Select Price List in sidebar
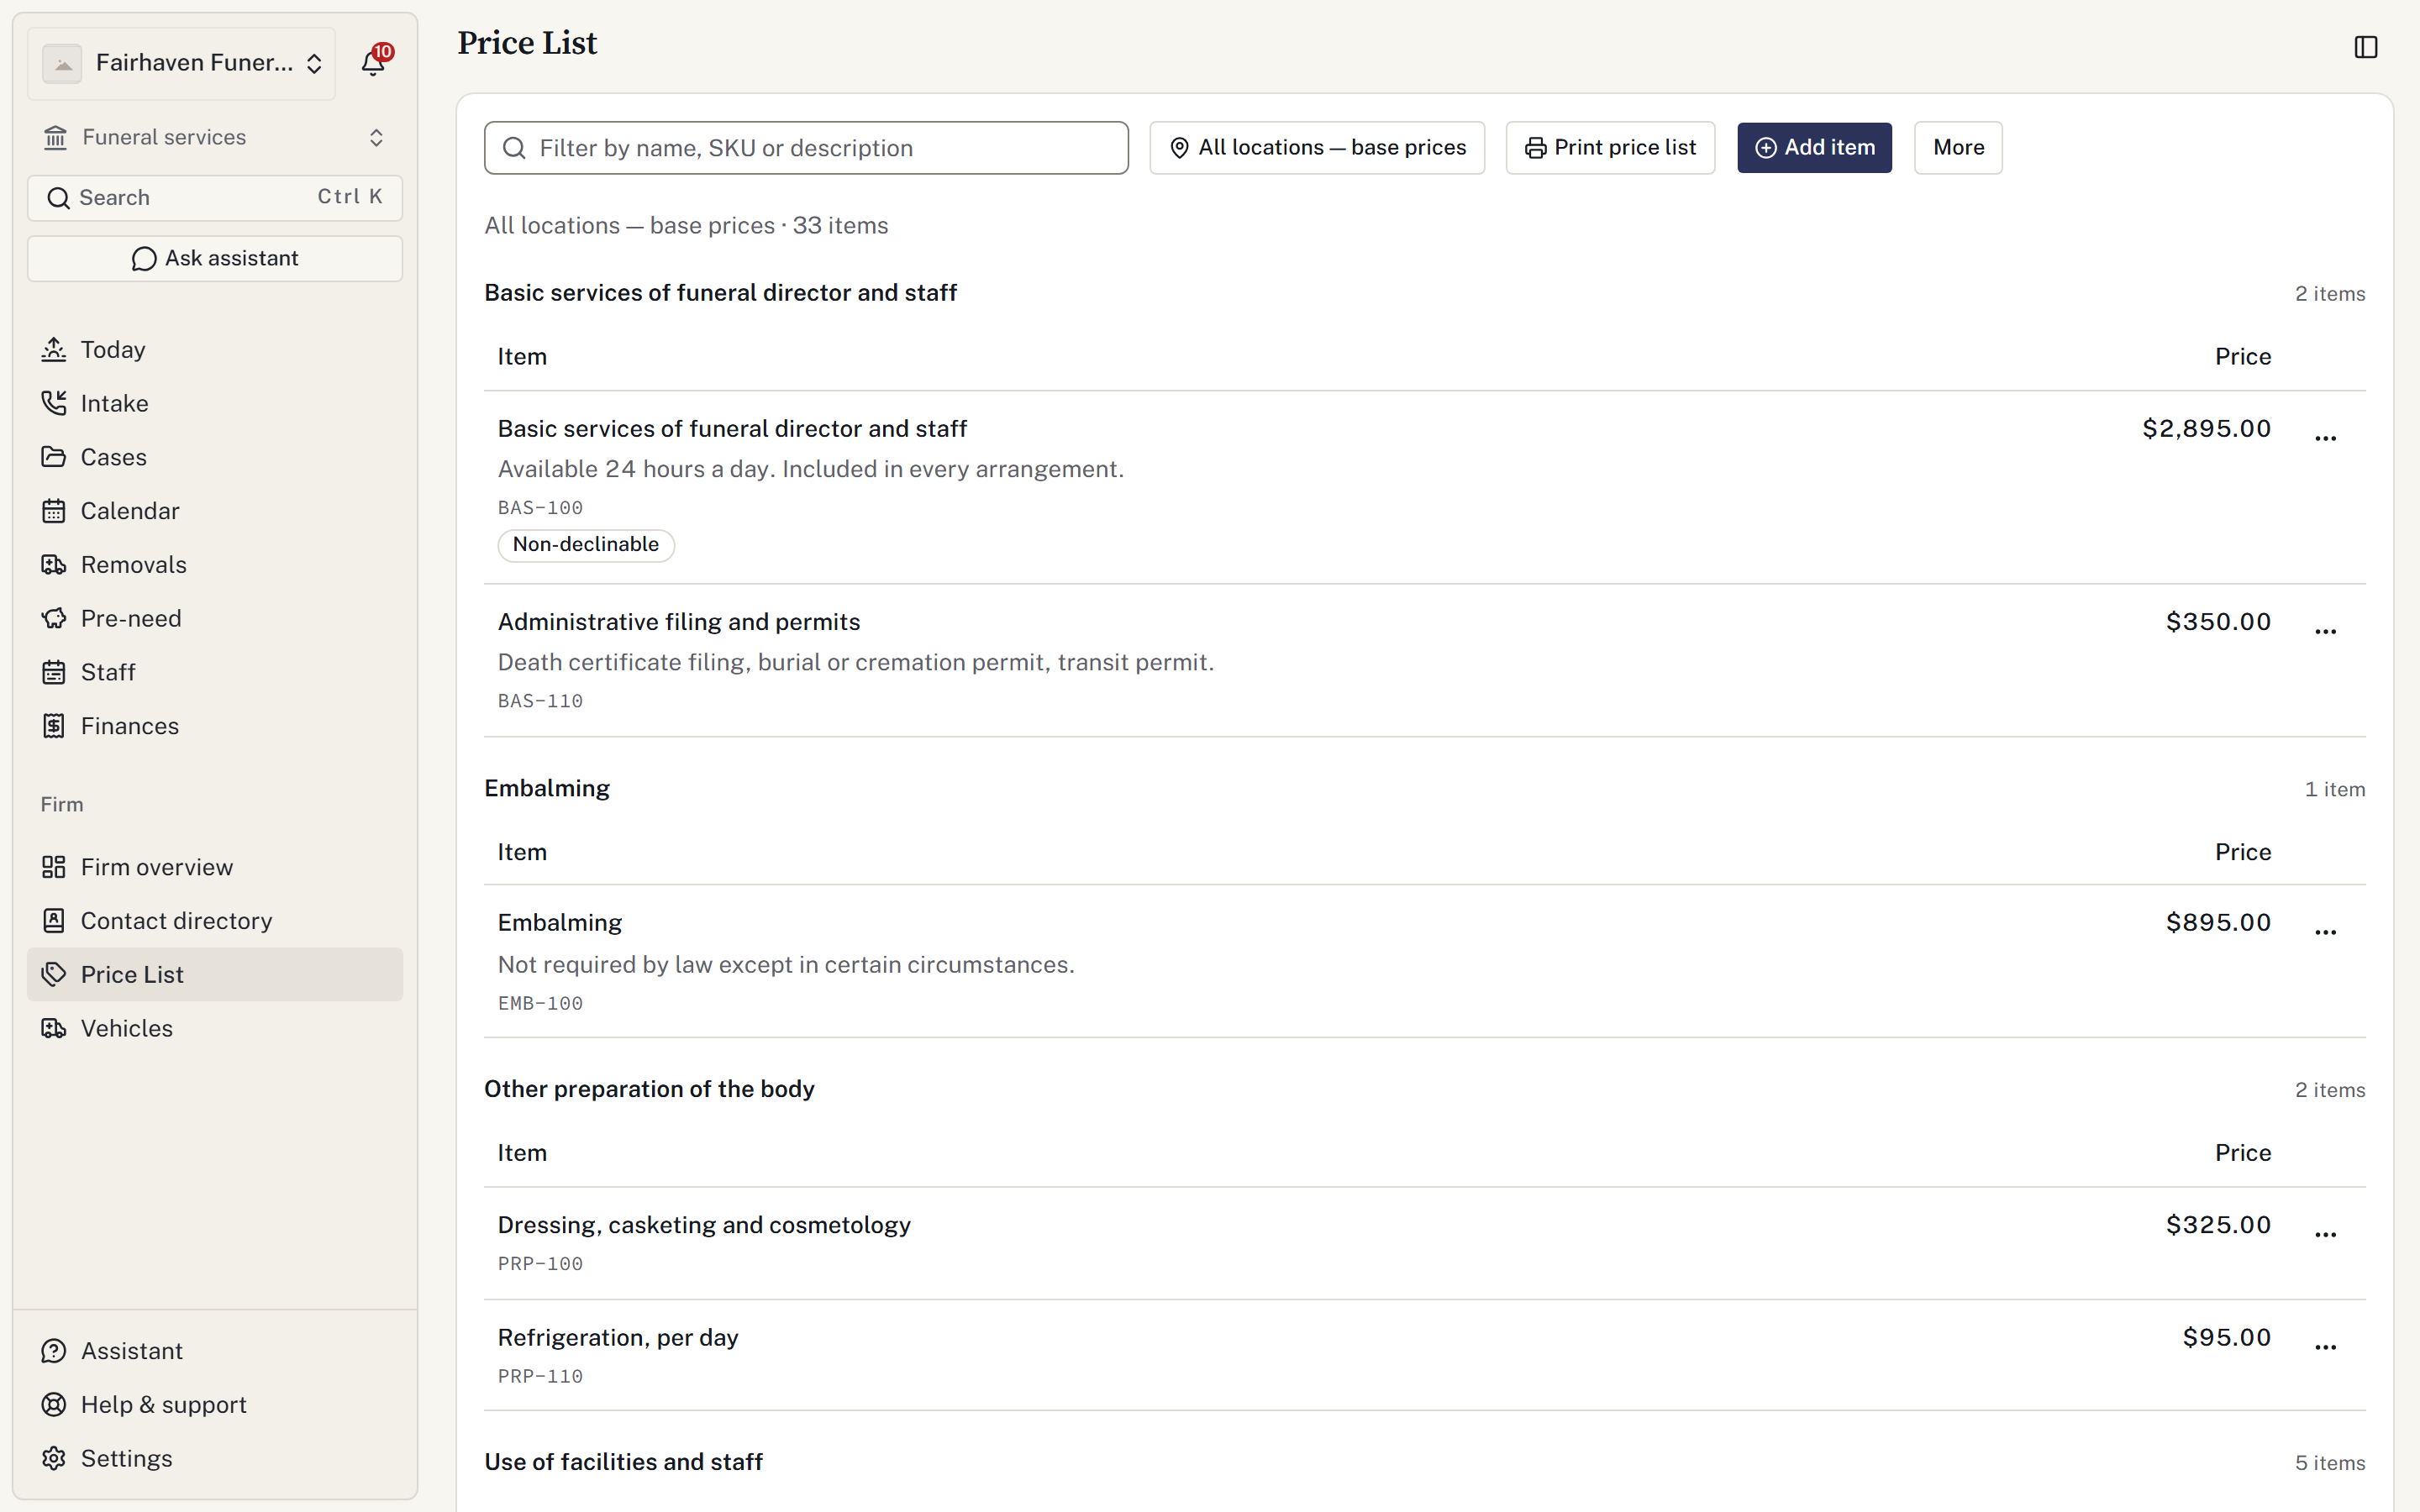 (x=215, y=974)
